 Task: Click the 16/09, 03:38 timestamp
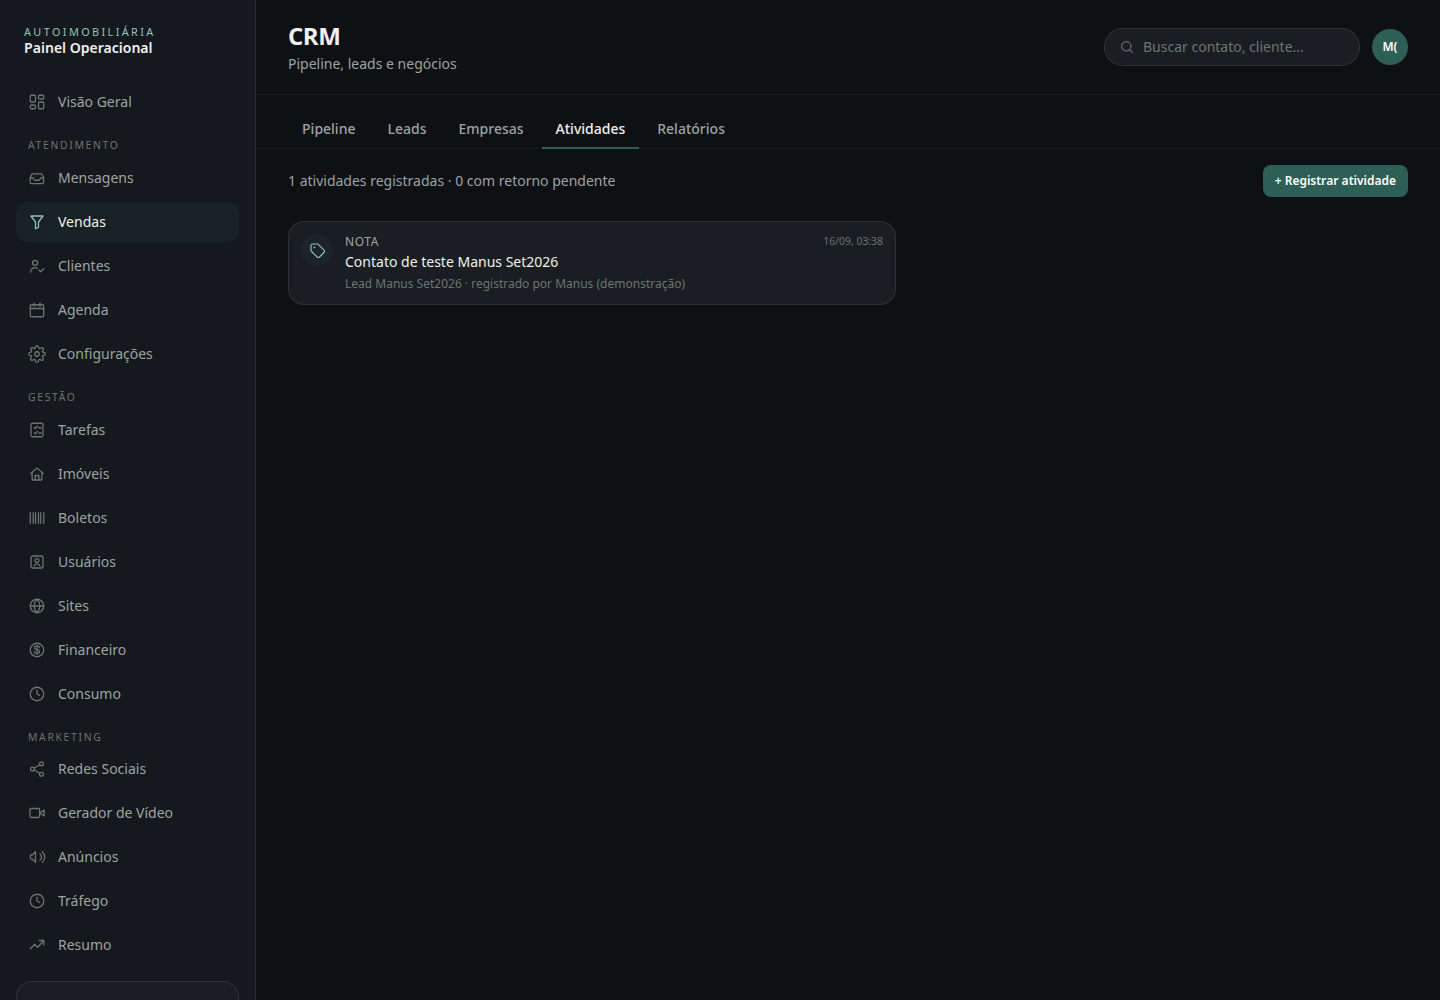coord(853,241)
